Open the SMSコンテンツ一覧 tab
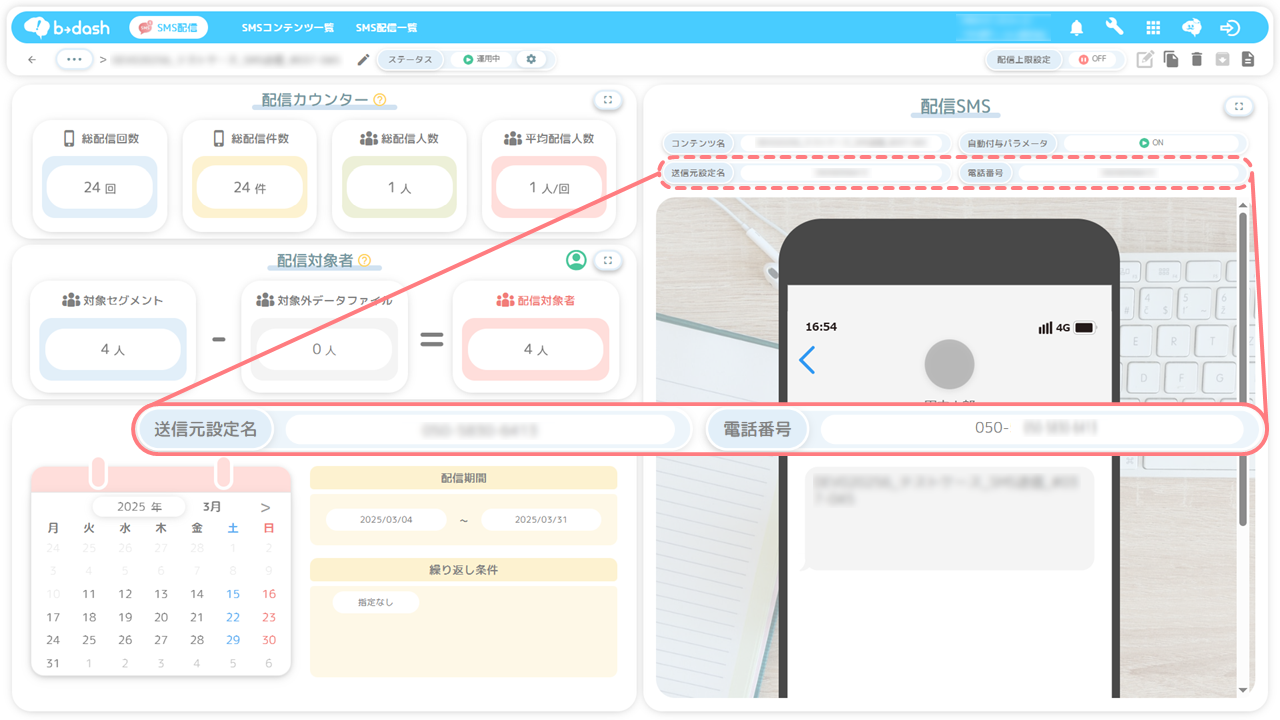1280x720 pixels. tap(288, 28)
